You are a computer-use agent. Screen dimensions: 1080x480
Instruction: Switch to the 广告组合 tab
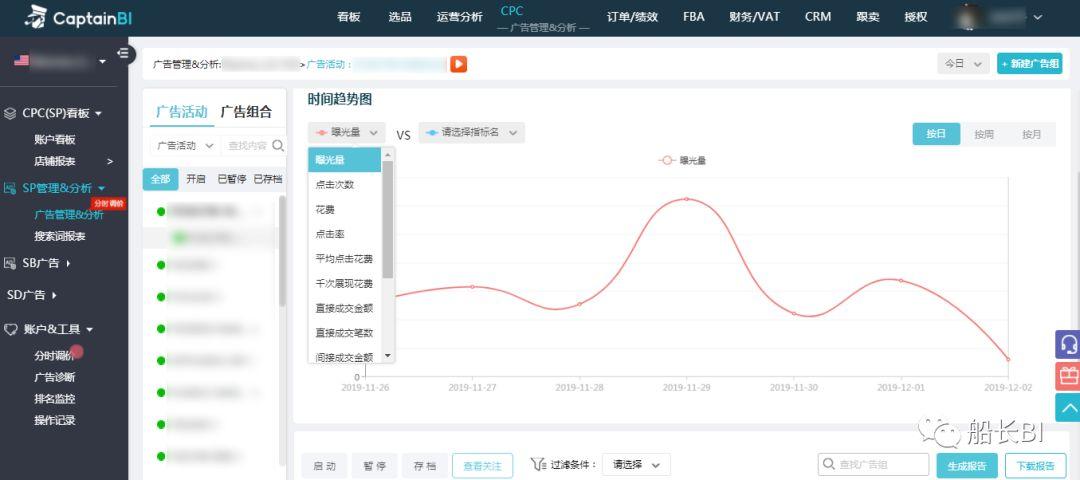(246, 112)
